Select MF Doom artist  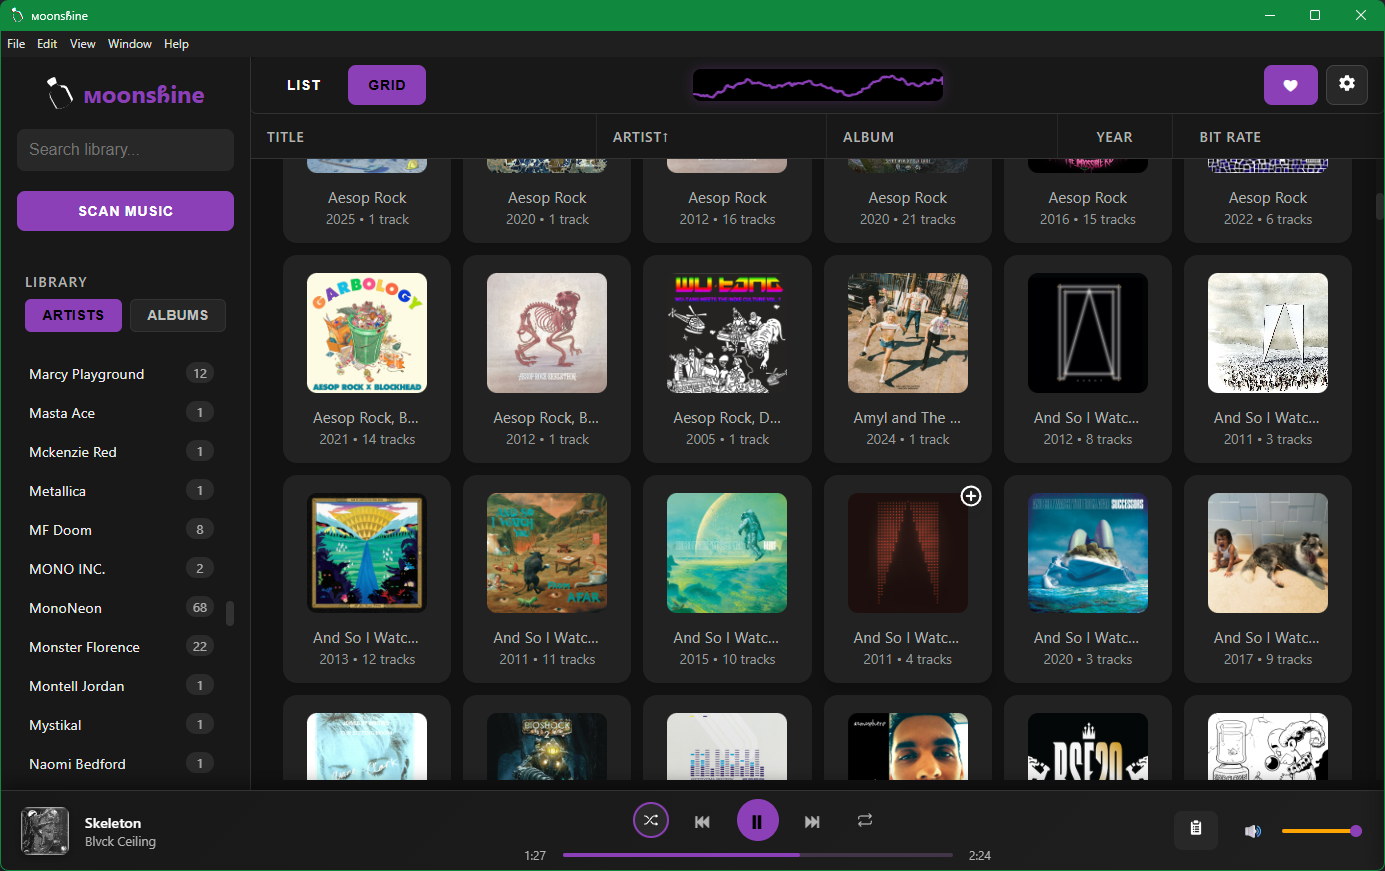pos(121,530)
